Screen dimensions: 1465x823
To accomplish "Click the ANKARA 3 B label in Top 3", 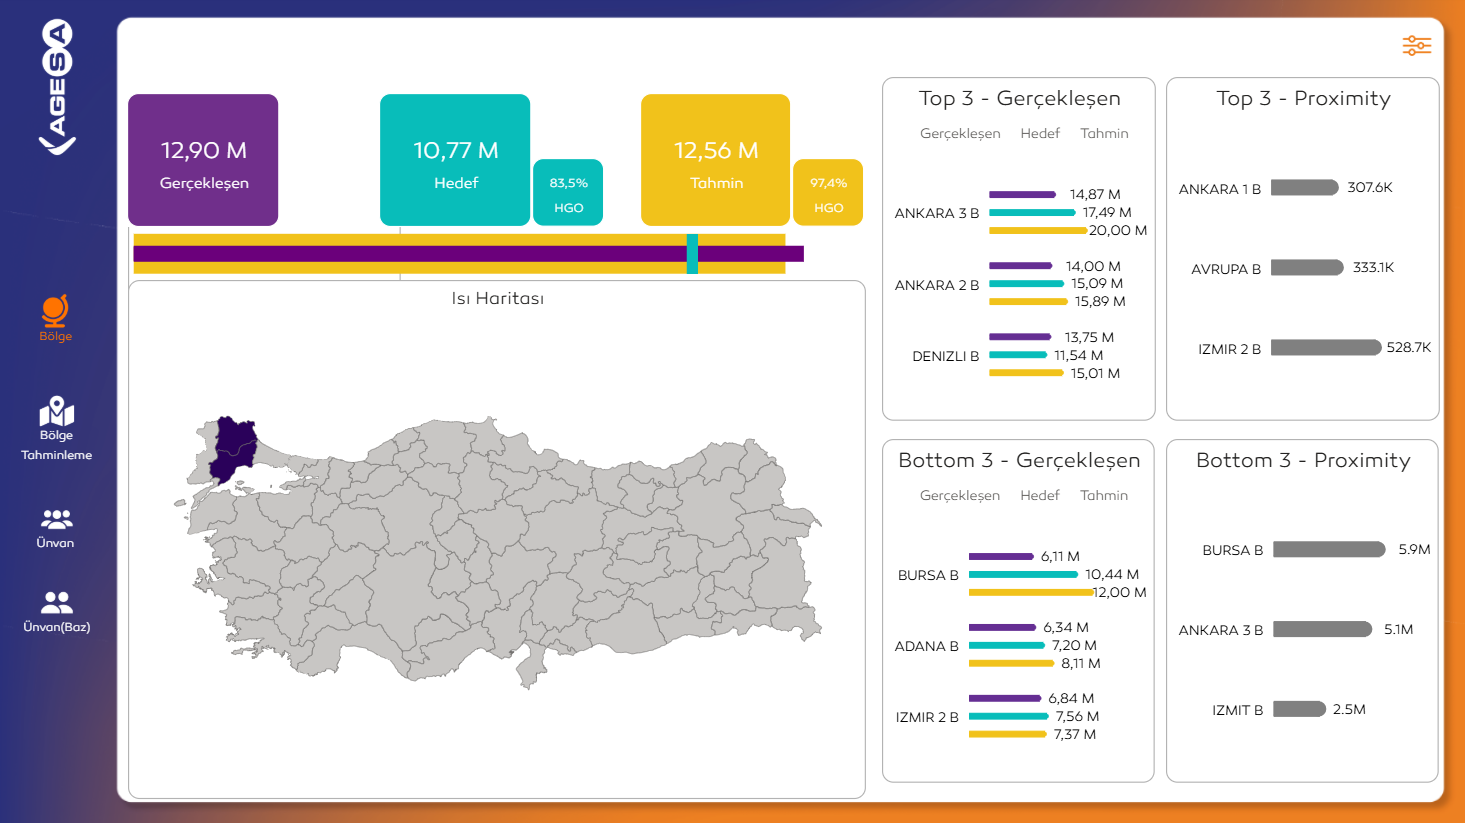I will (938, 212).
